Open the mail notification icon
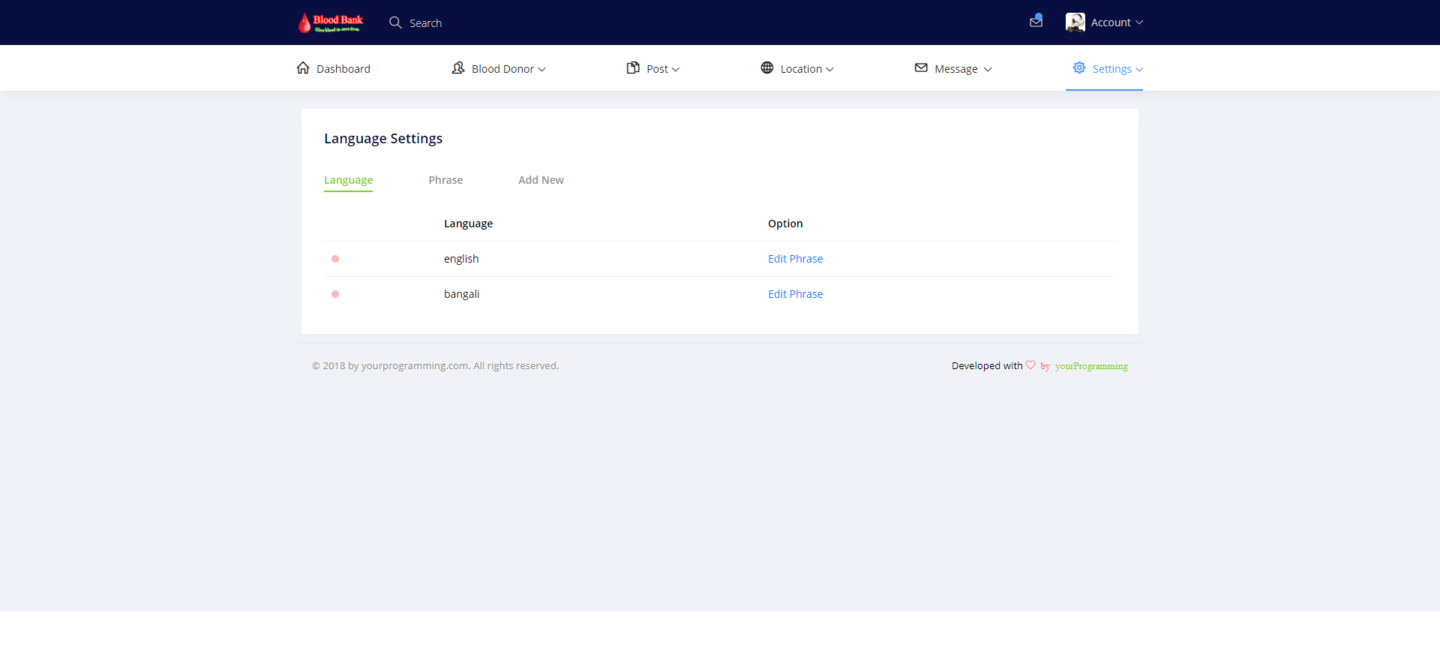Screen dimensions: 1440x667 pyautogui.click(x=1036, y=21)
